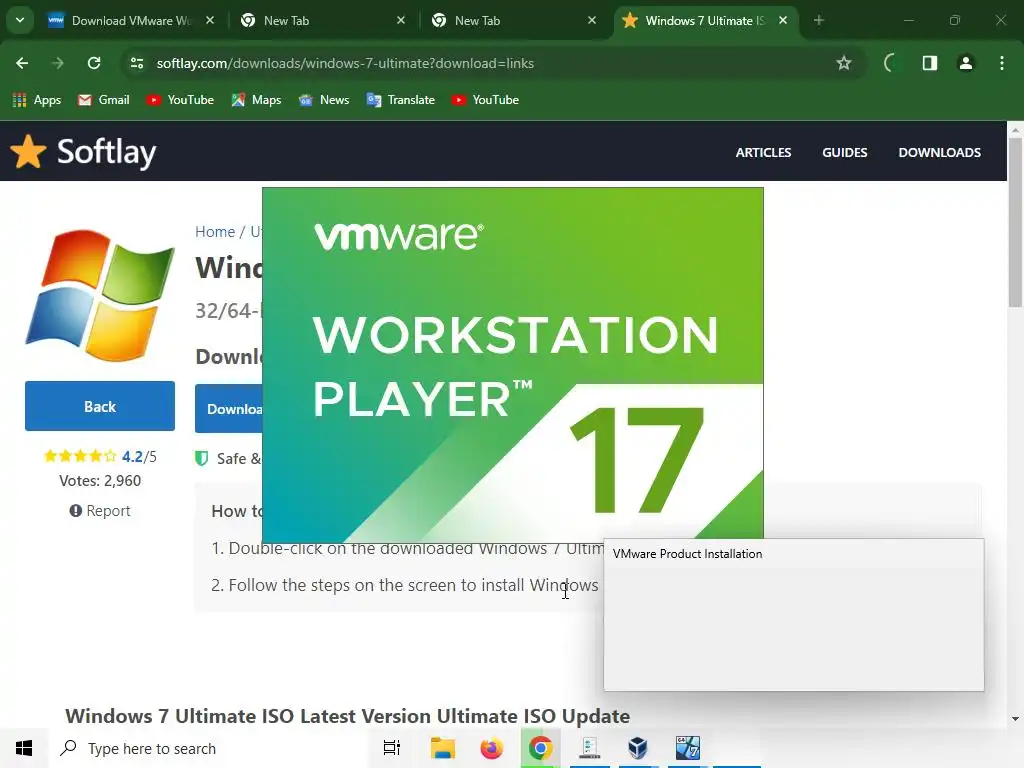Click the scrollbar down arrow

tap(1015, 719)
